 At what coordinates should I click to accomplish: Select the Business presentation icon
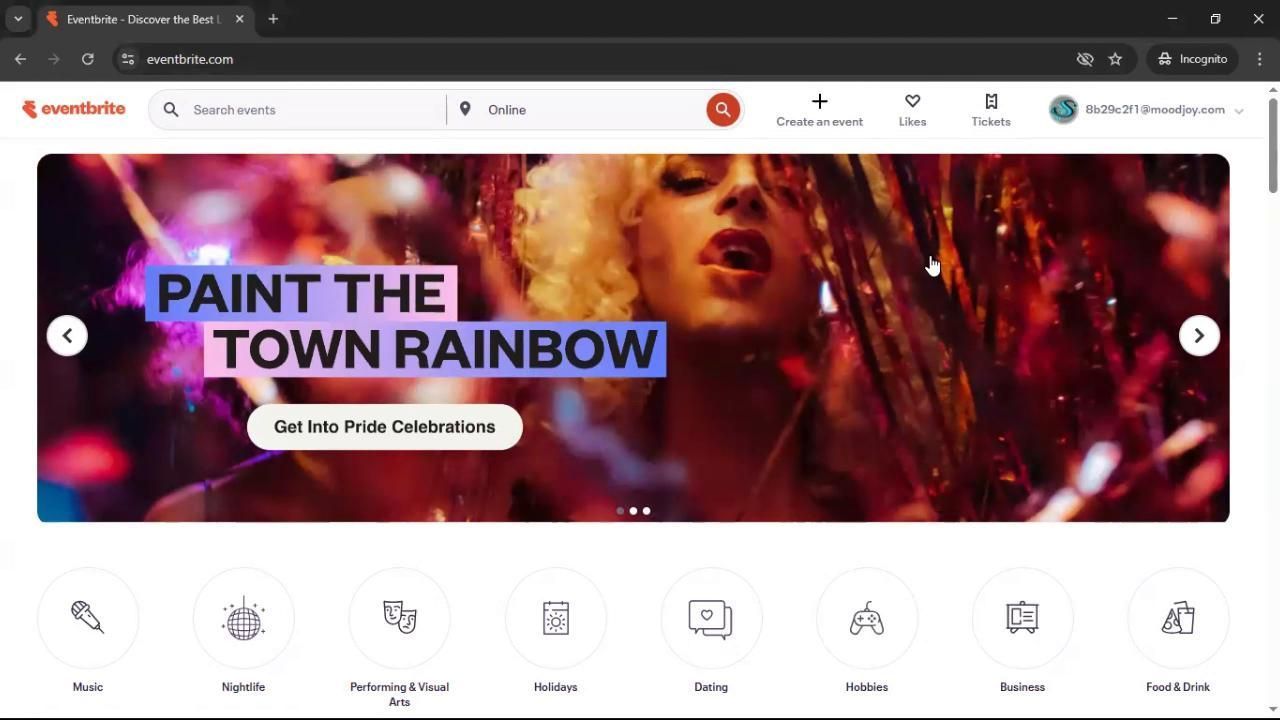tap(1022, 618)
